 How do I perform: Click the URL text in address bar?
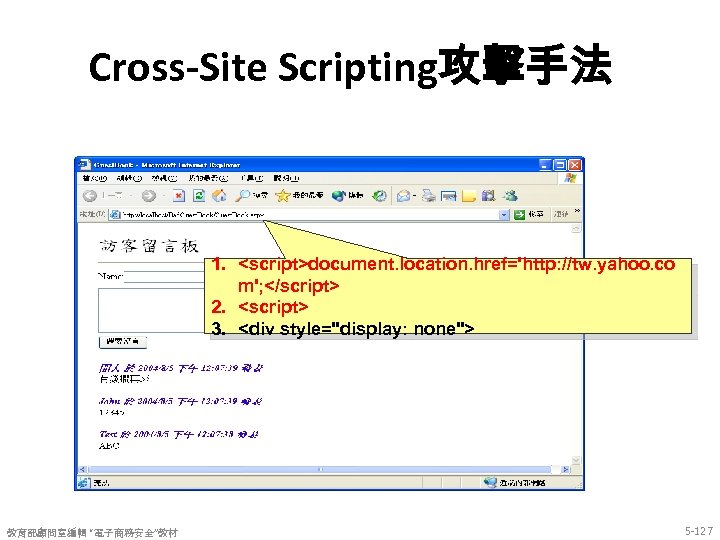194,215
